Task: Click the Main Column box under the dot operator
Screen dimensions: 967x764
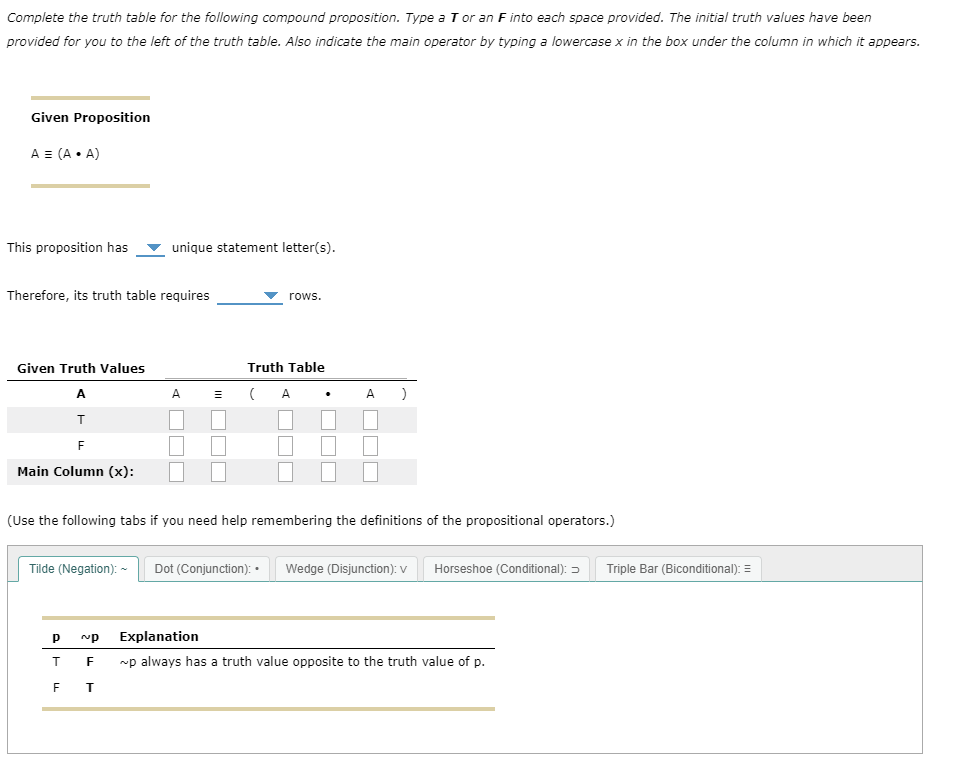Action: coord(328,471)
